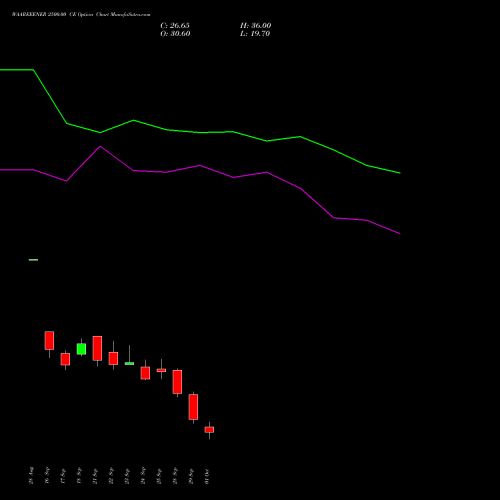The width and height of the screenshot is (500, 500).
Task: Click the opening price value O: 30.60
Action: pos(175,34)
